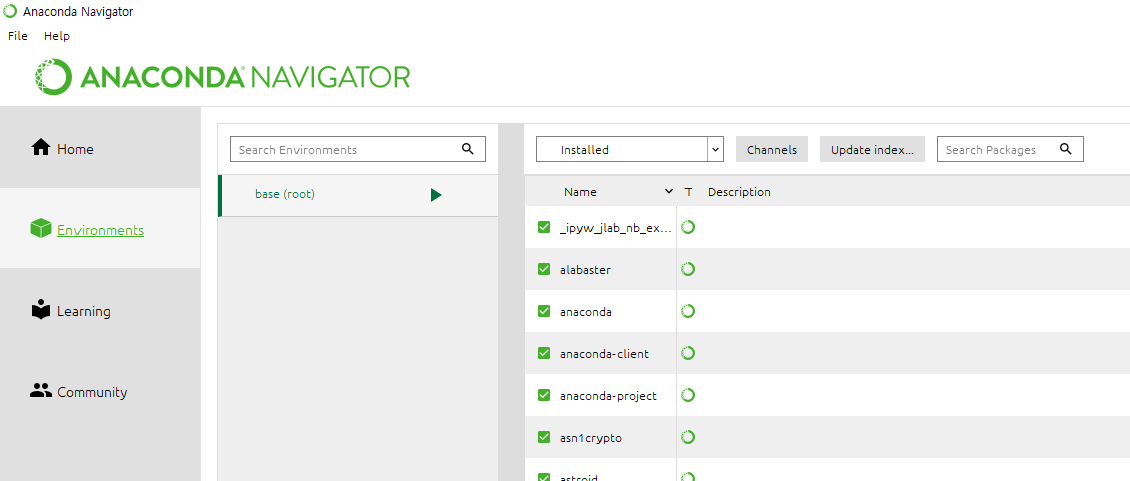Toggle the anaconda-project checkbox
1130x481 pixels.
(x=544, y=395)
